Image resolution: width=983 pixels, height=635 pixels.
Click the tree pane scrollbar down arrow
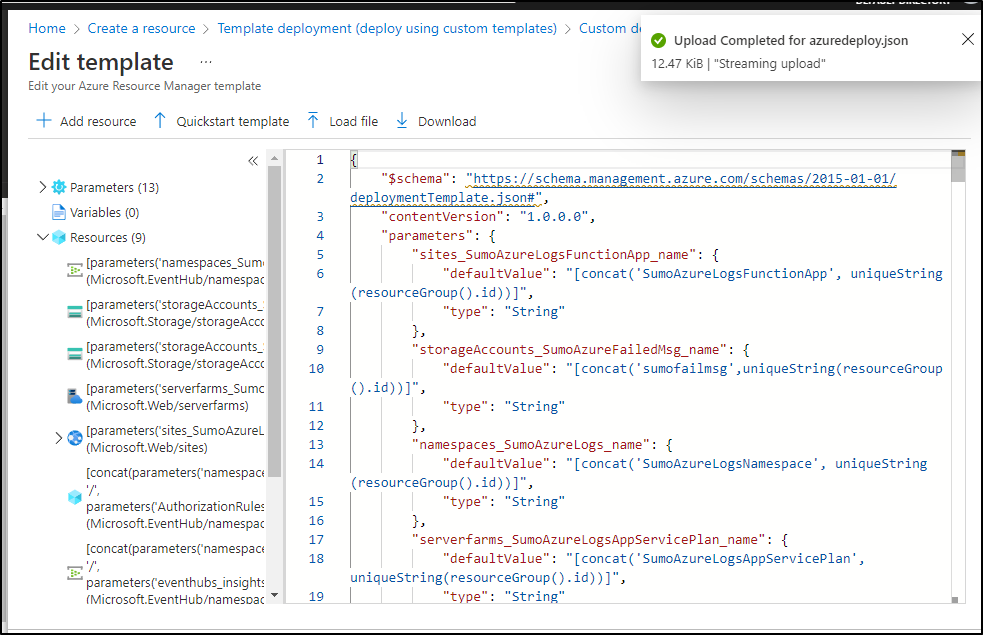[x=275, y=595]
